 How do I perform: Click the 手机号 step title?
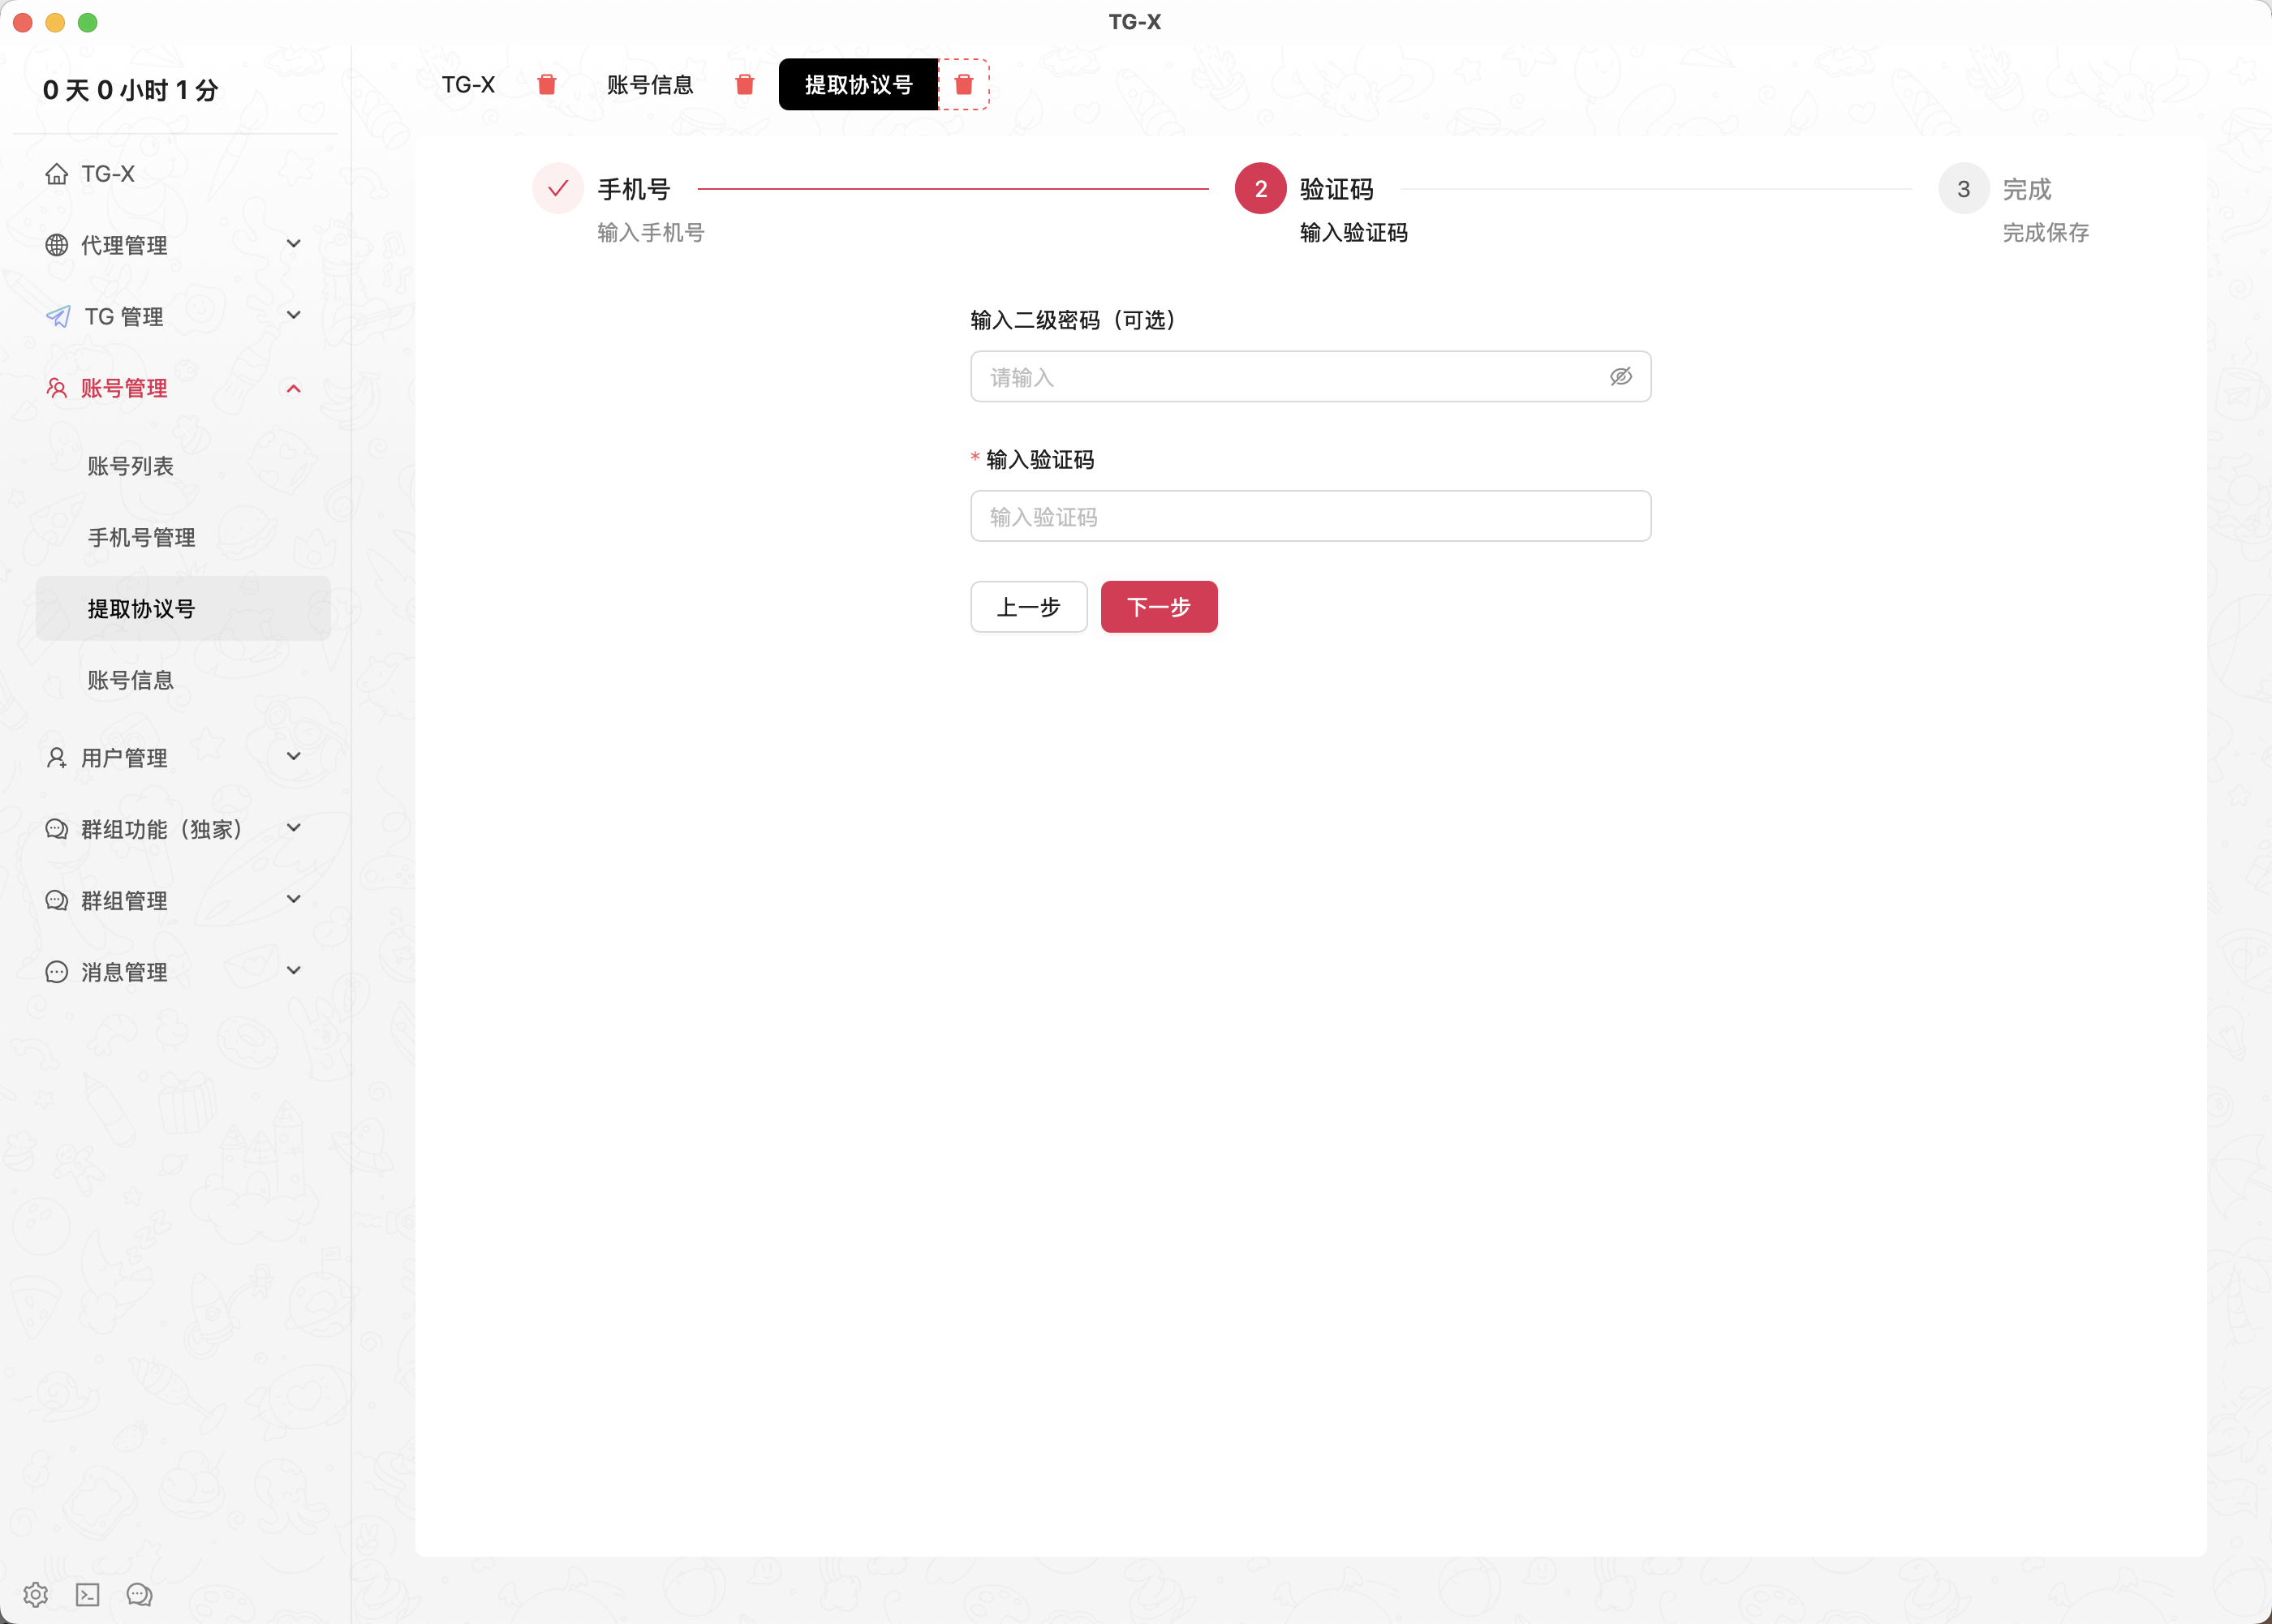[634, 189]
